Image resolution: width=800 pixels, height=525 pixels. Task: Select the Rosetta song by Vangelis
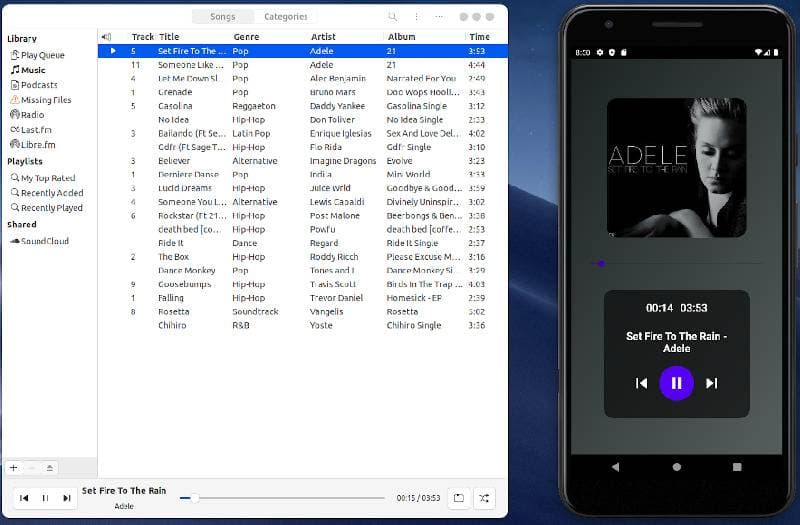(x=303, y=312)
